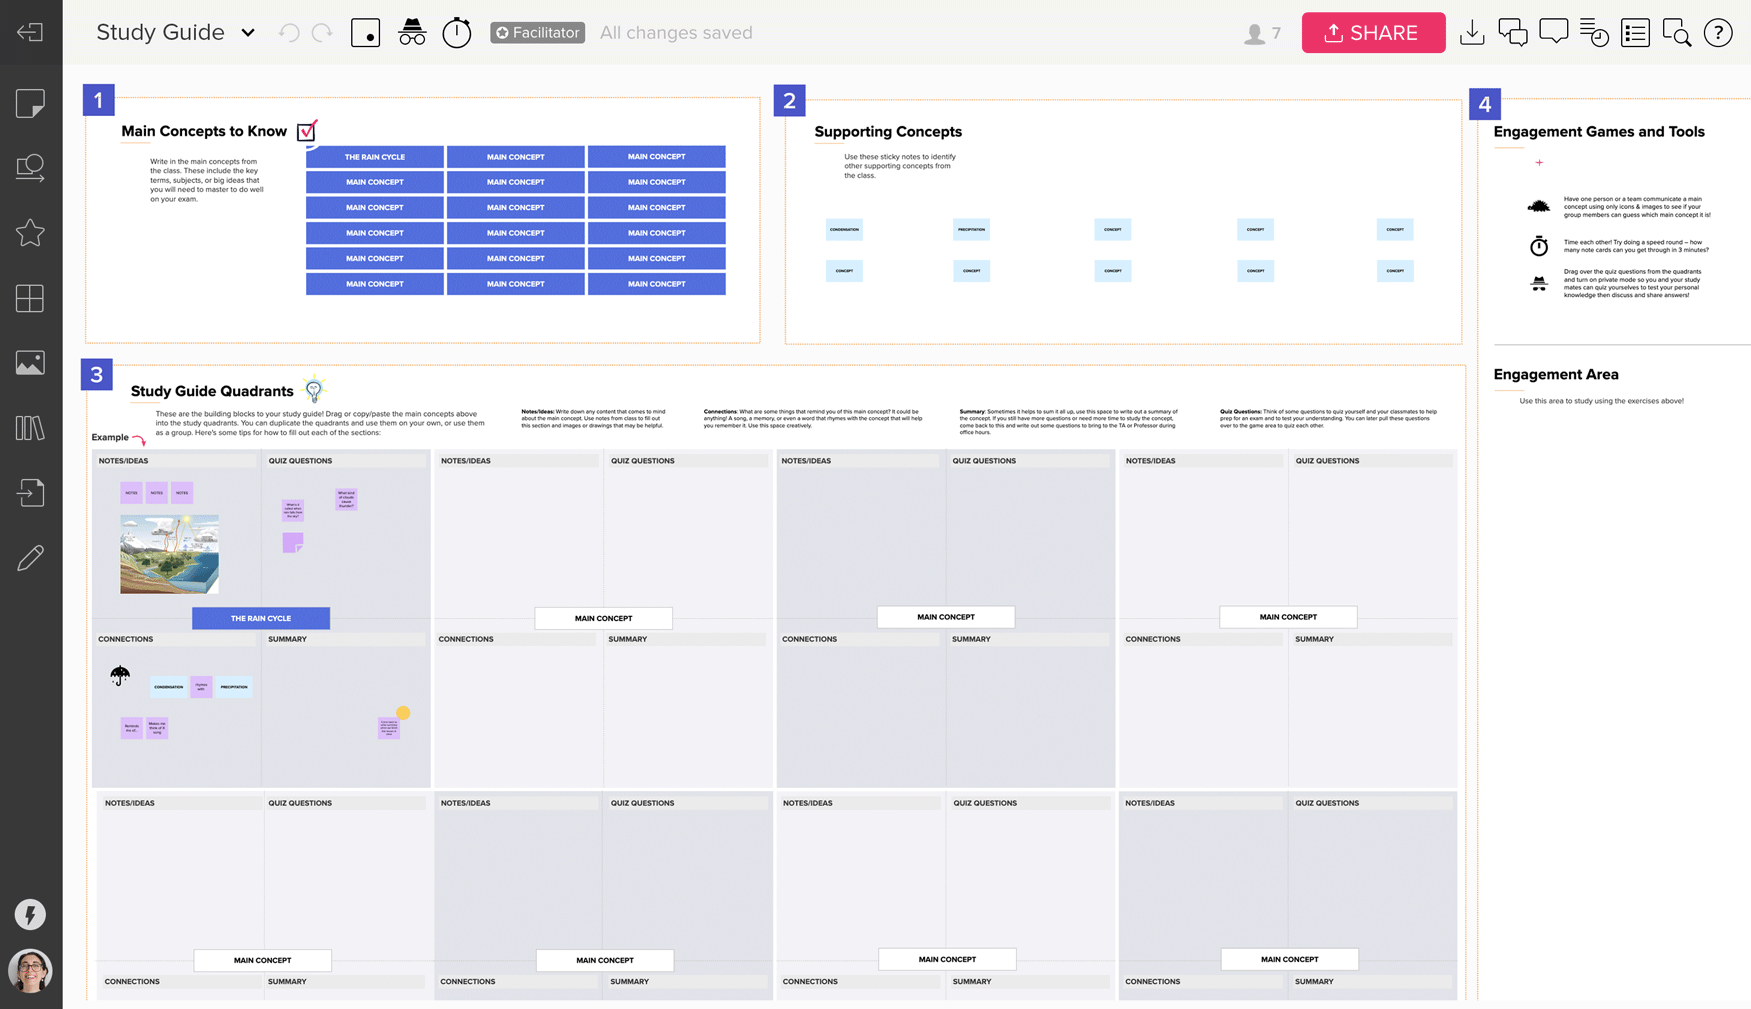Show the participants list with 7 members
Viewport: 1751px width, 1009px height.
point(1262,34)
